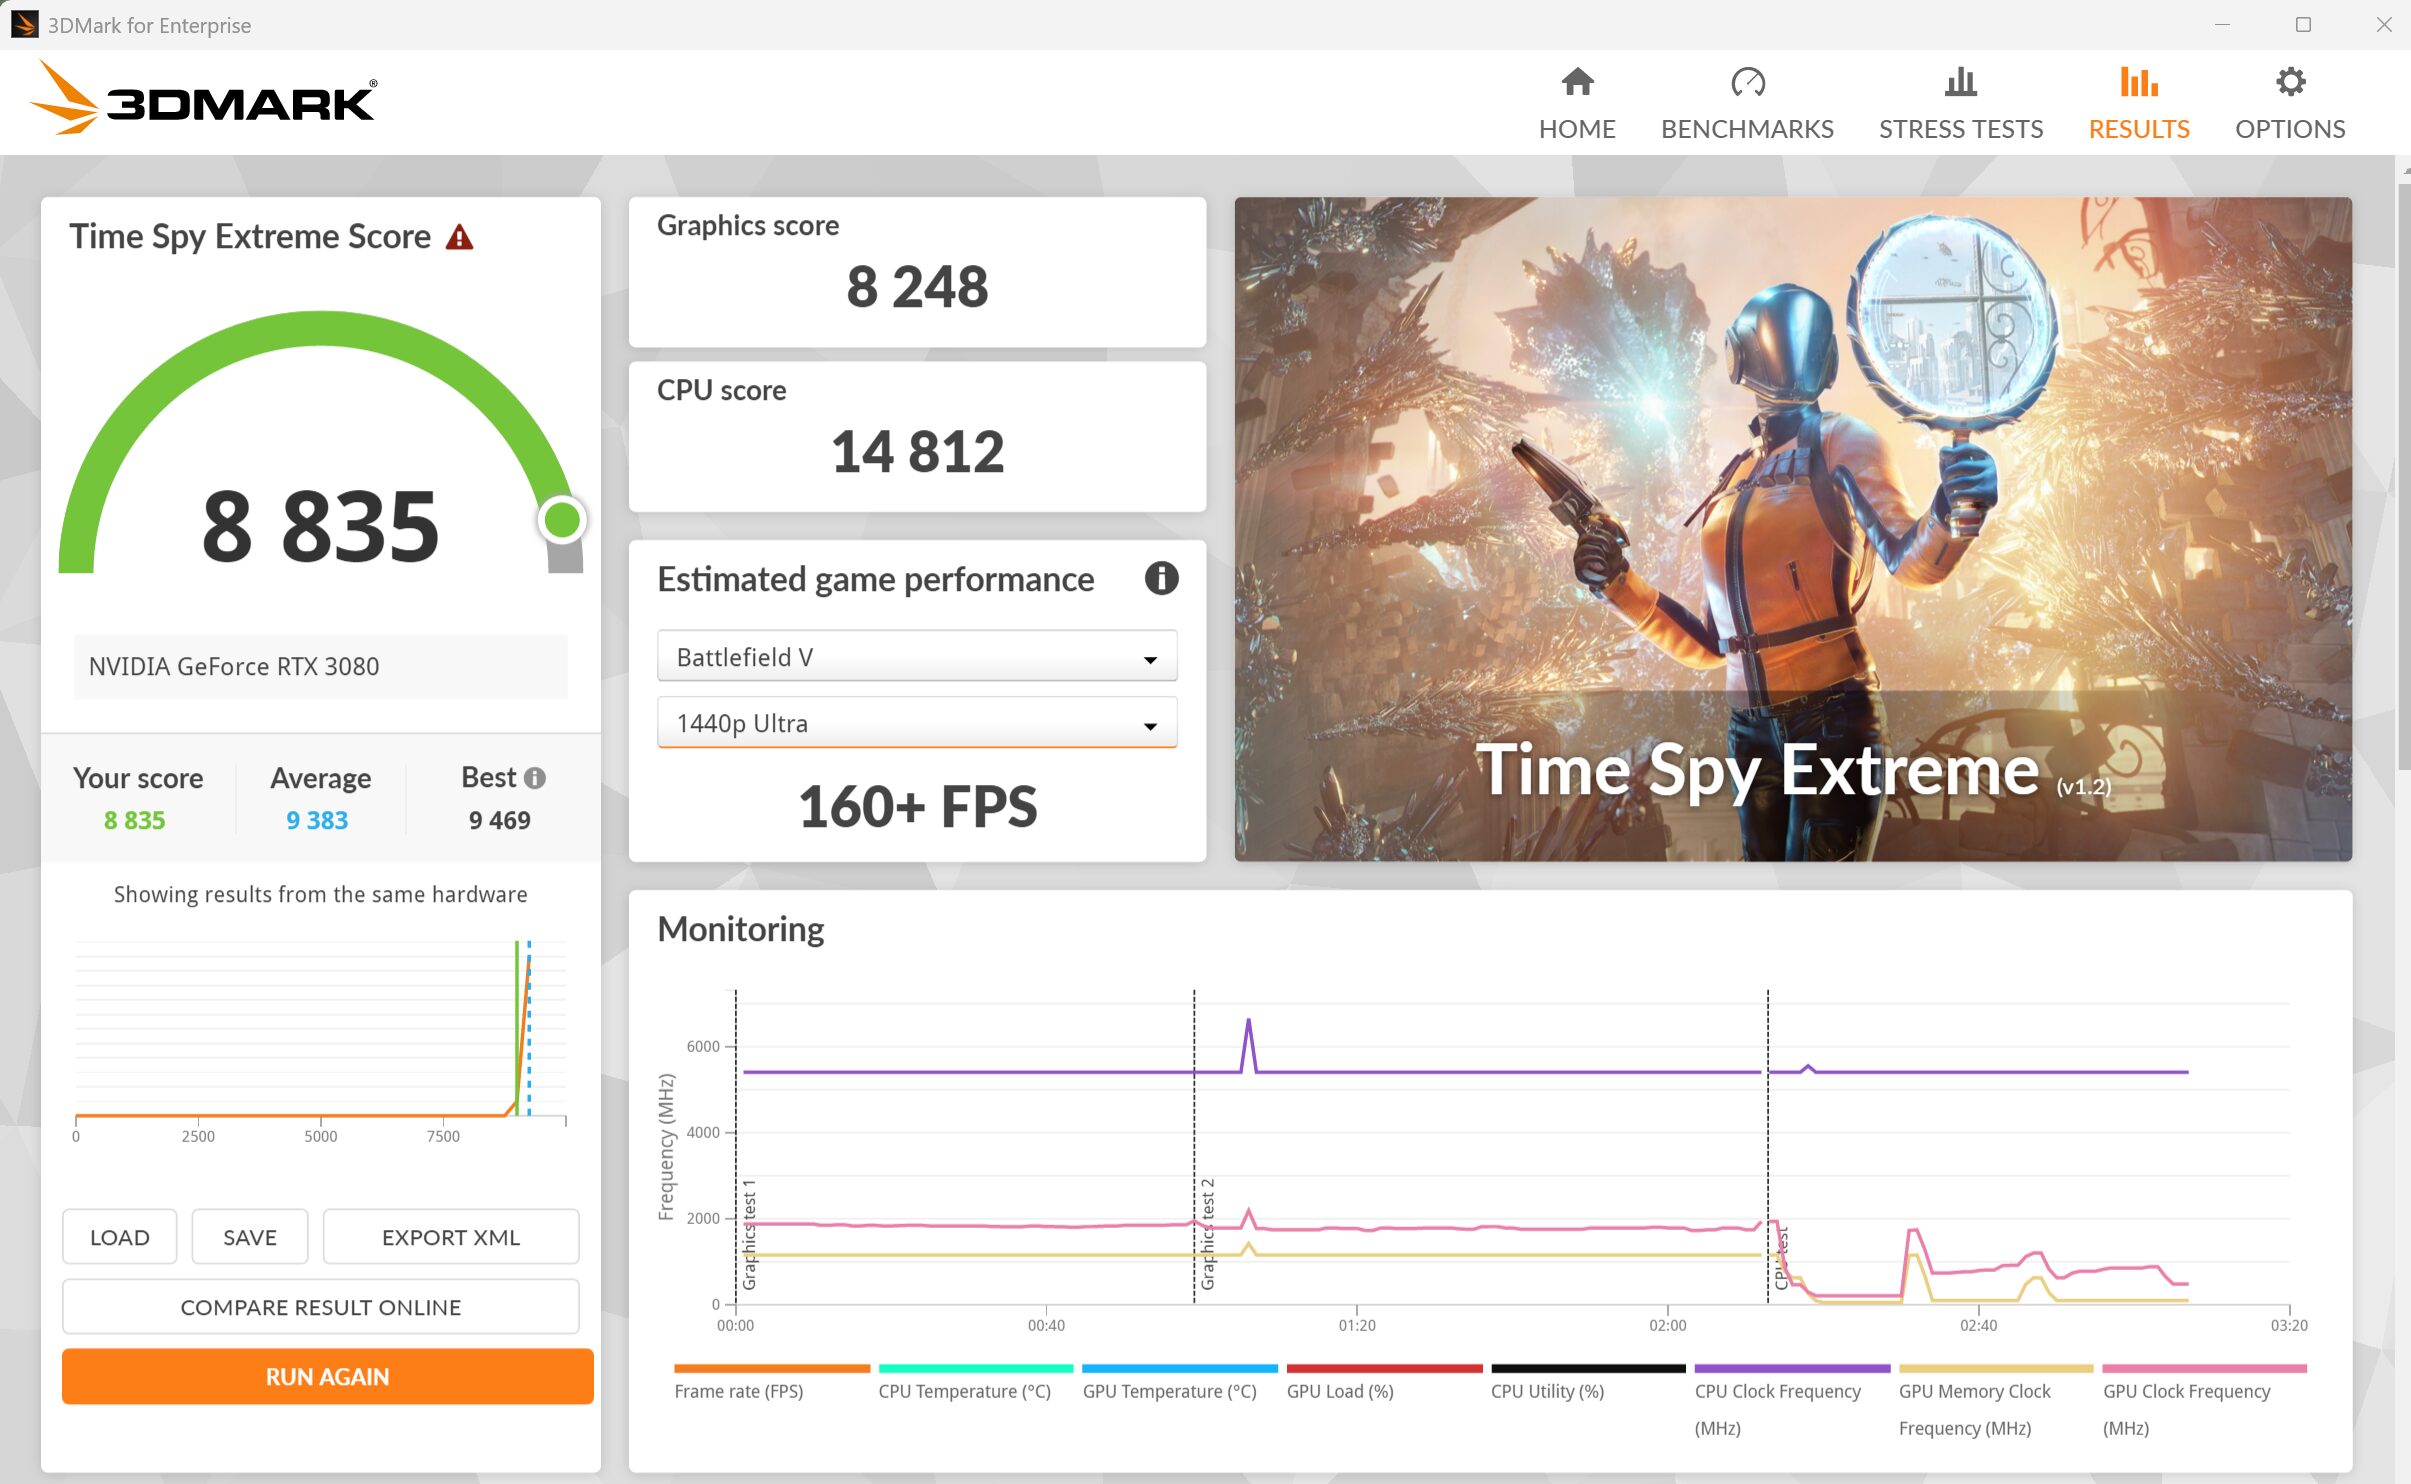Screen dimensions: 2411x1484
Task: Open the Battlefield V game dropdown
Action: 916,657
